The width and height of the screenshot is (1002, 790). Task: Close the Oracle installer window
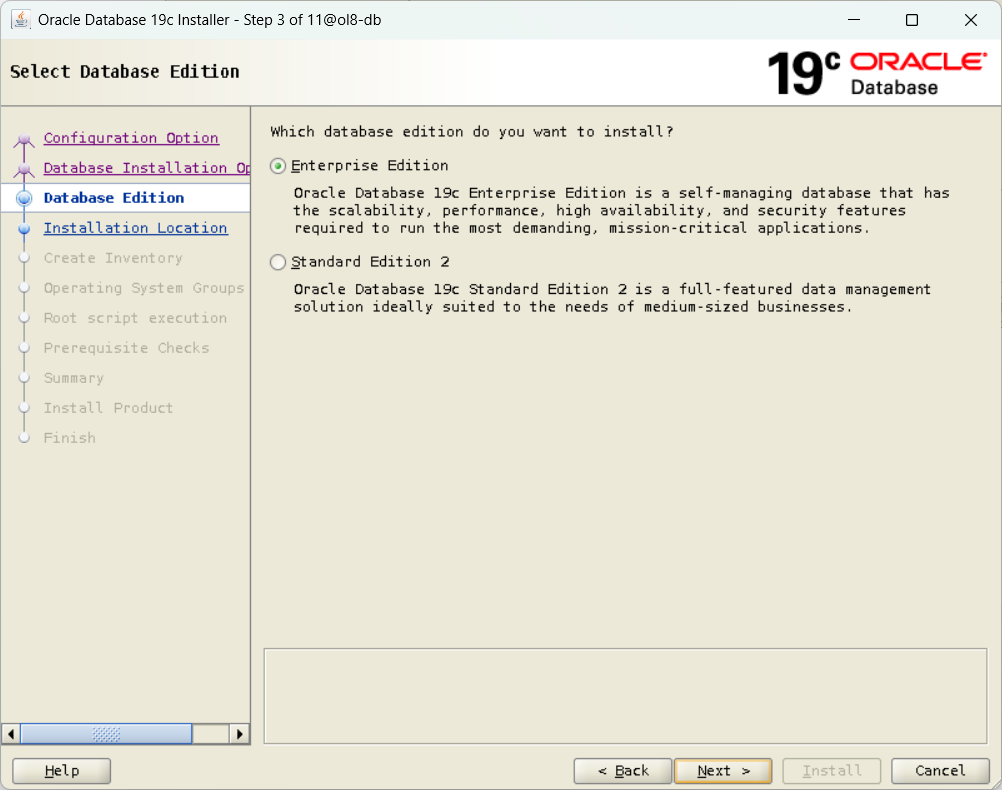(x=971, y=20)
